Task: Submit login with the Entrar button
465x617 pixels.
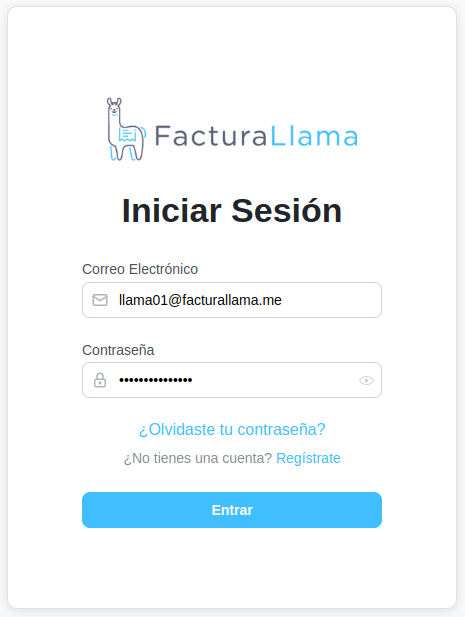Action: point(232,510)
